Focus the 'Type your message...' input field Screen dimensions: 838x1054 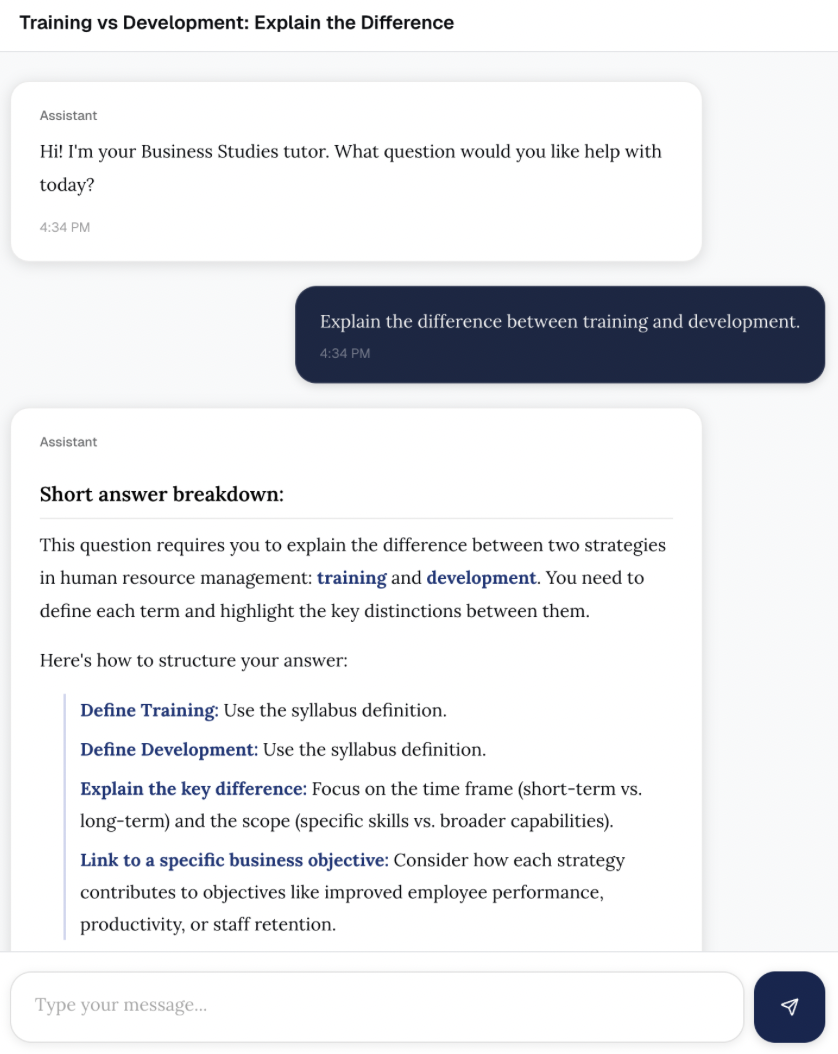377,1006
